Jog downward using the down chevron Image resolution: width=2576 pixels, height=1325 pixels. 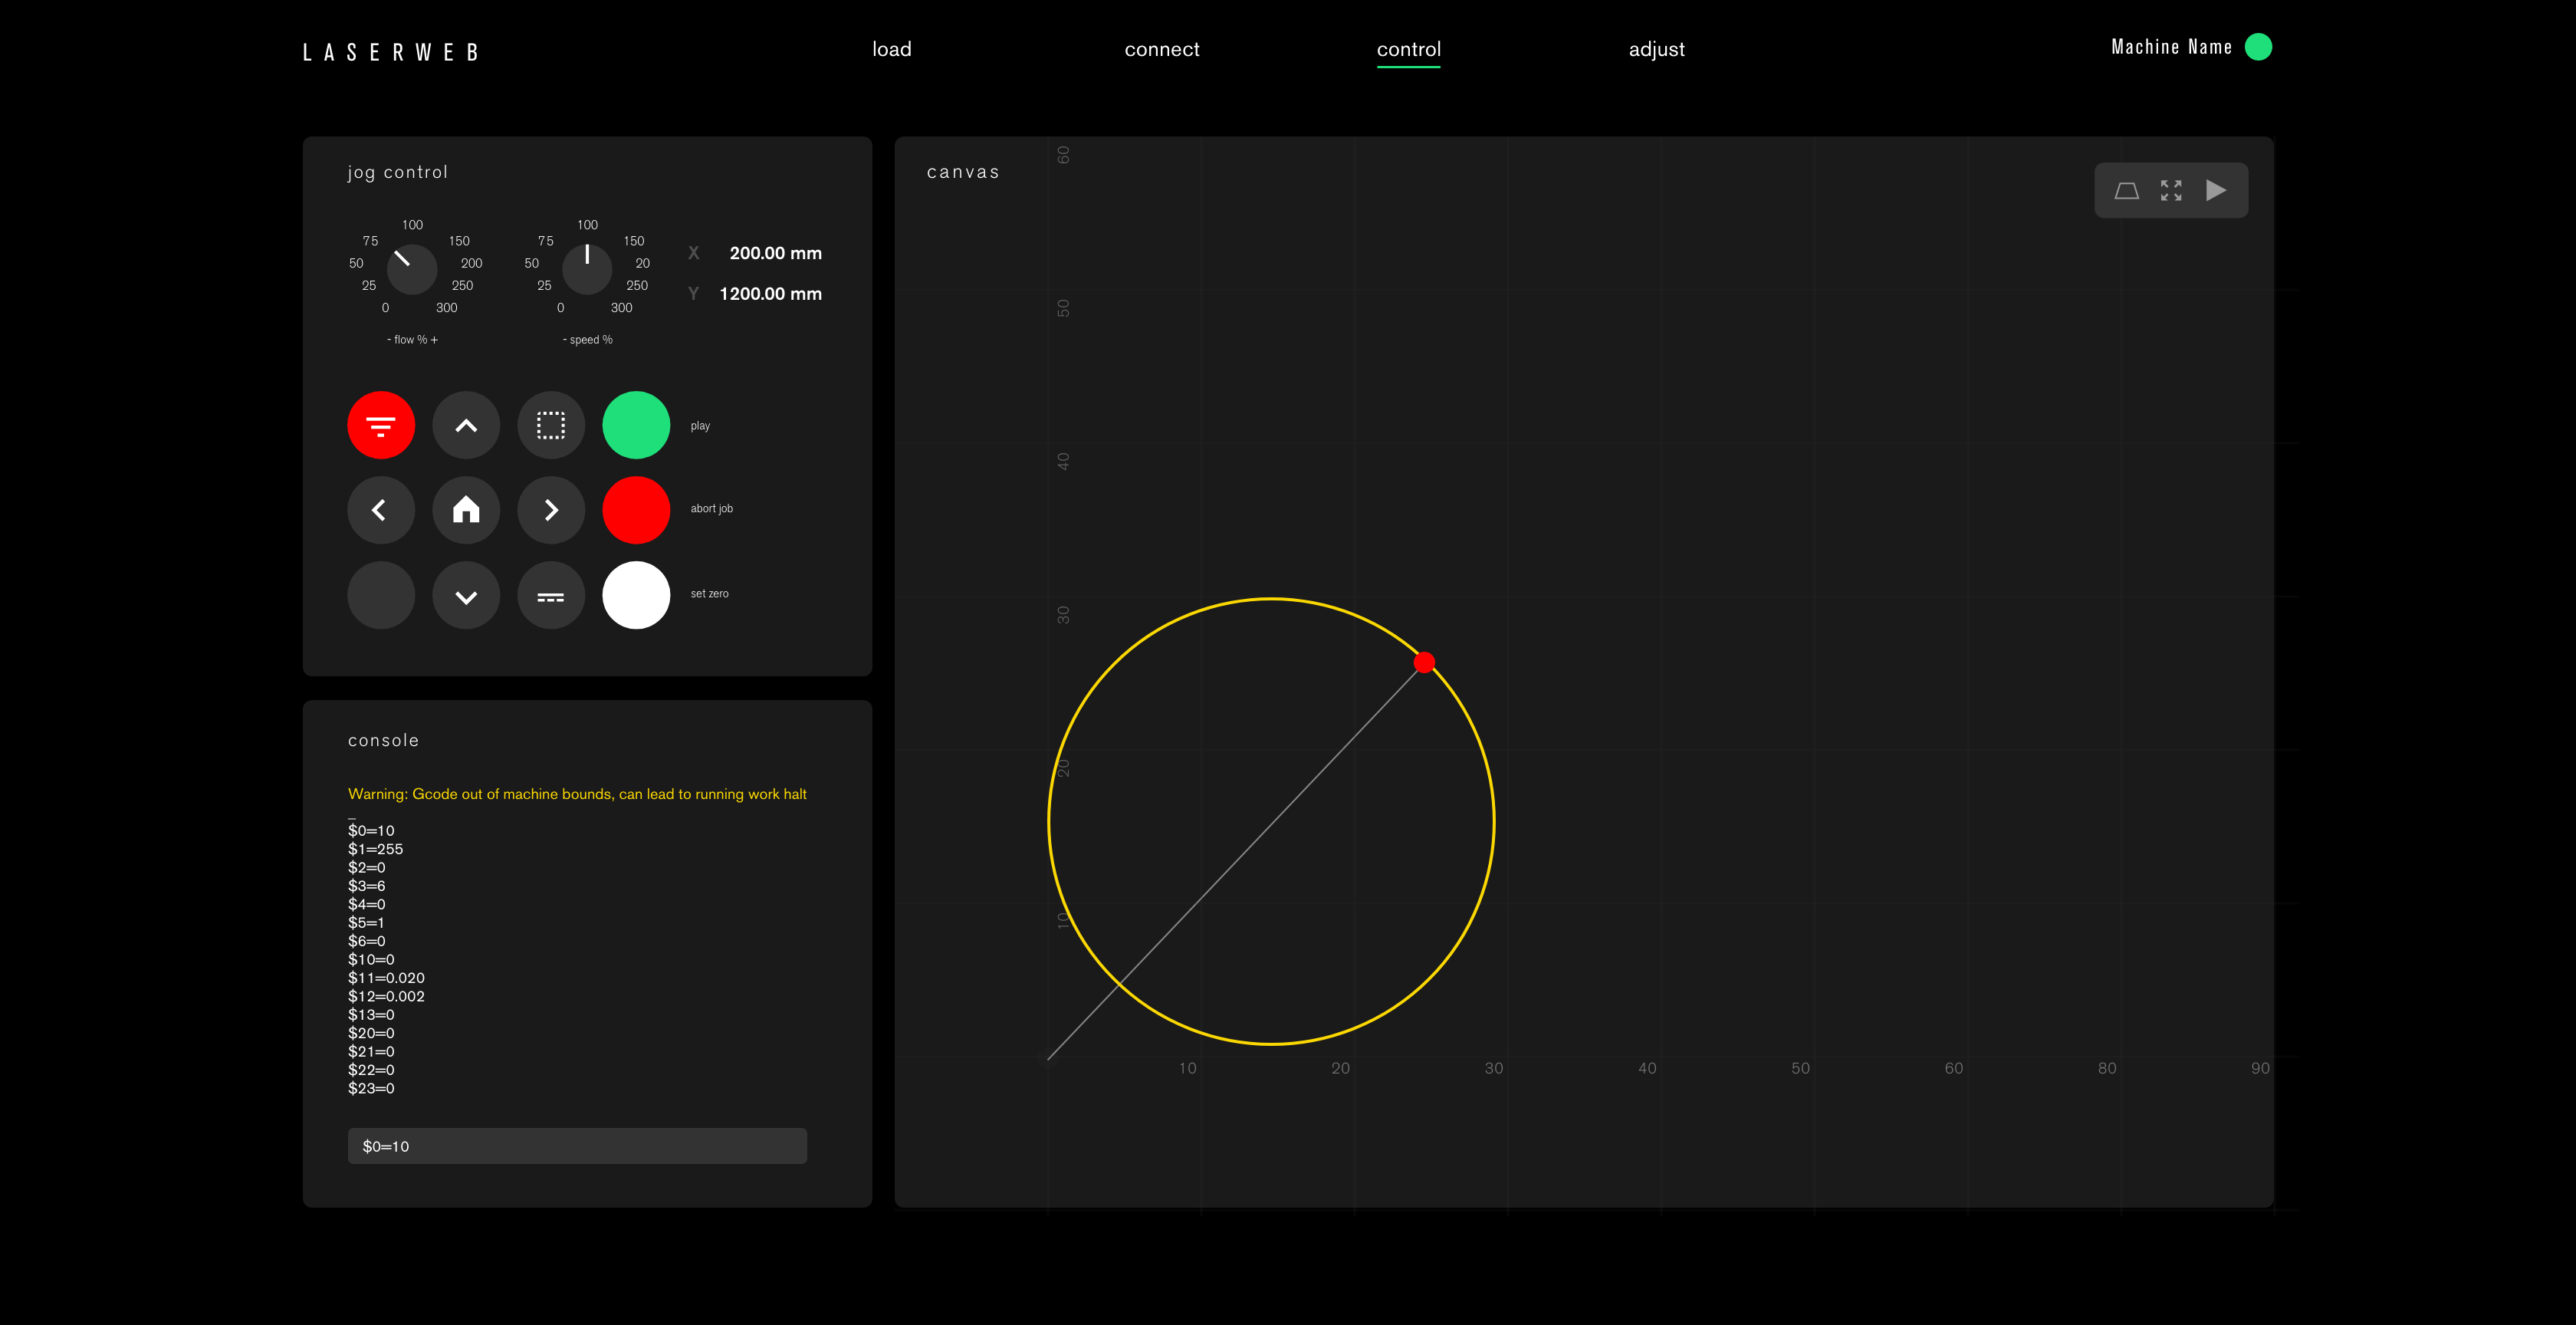point(466,594)
